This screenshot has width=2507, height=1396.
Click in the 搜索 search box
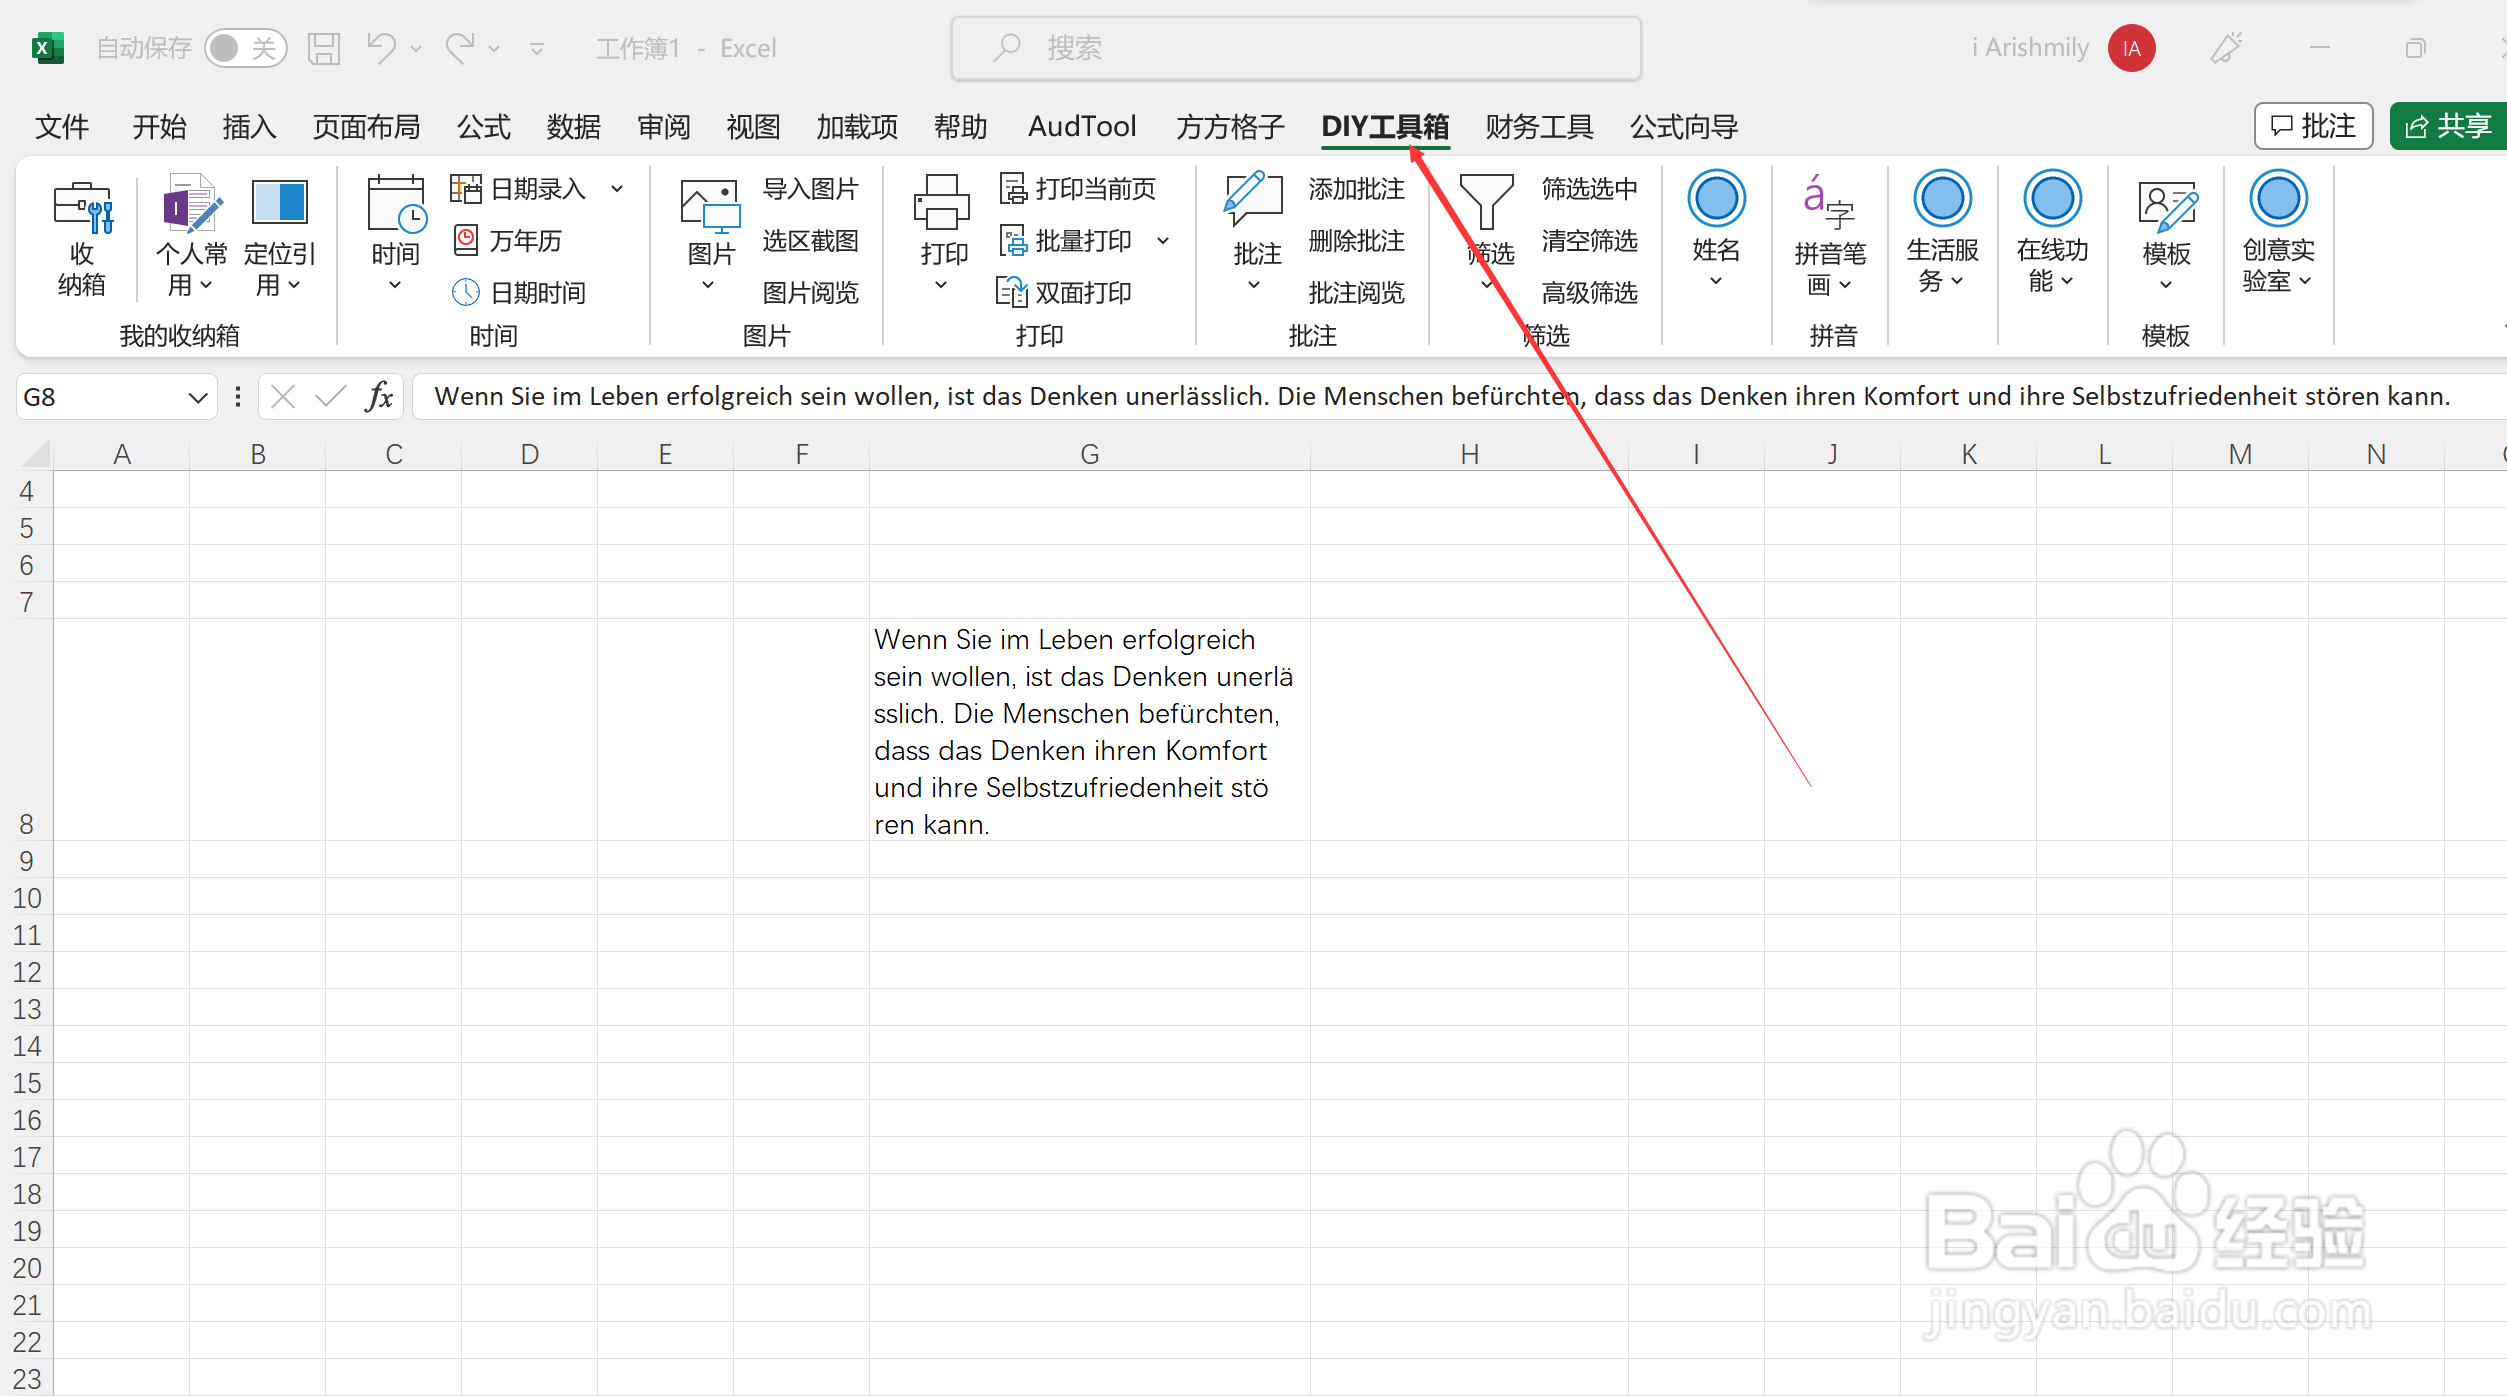point(1295,48)
